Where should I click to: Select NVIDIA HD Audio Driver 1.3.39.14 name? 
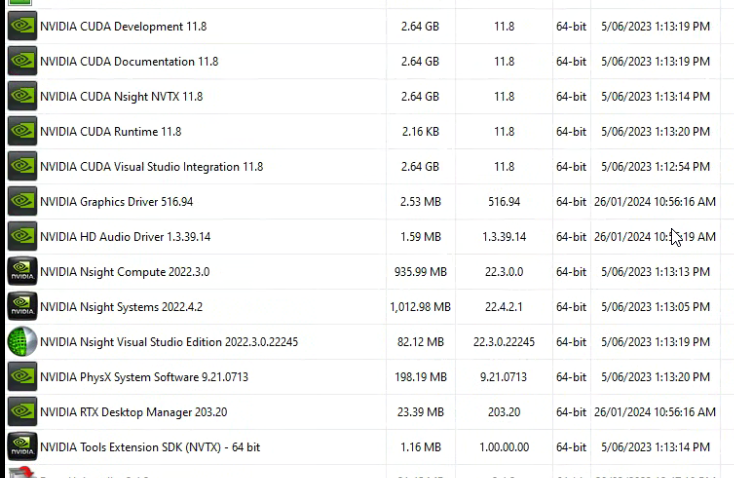coord(125,236)
